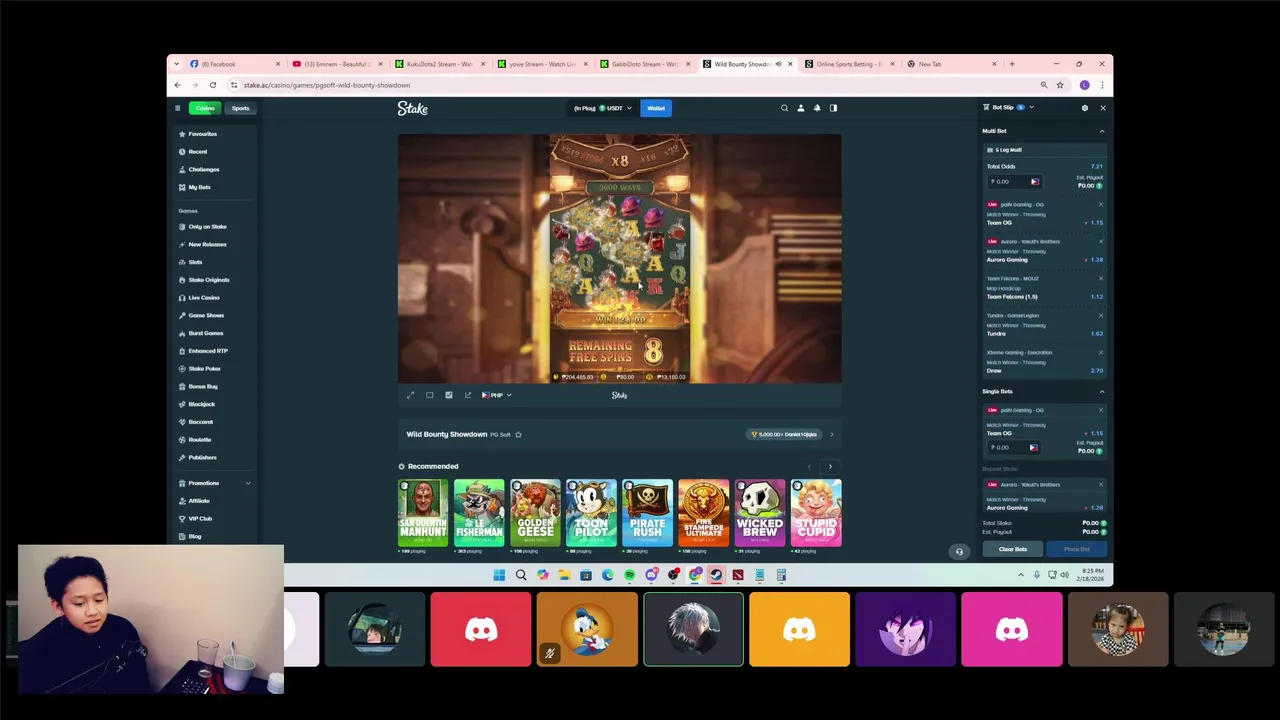The width and height of the screenshot is (1280, 720).
Task: Open the Golden Geese game thumbnail
Action: pos(535,513)
